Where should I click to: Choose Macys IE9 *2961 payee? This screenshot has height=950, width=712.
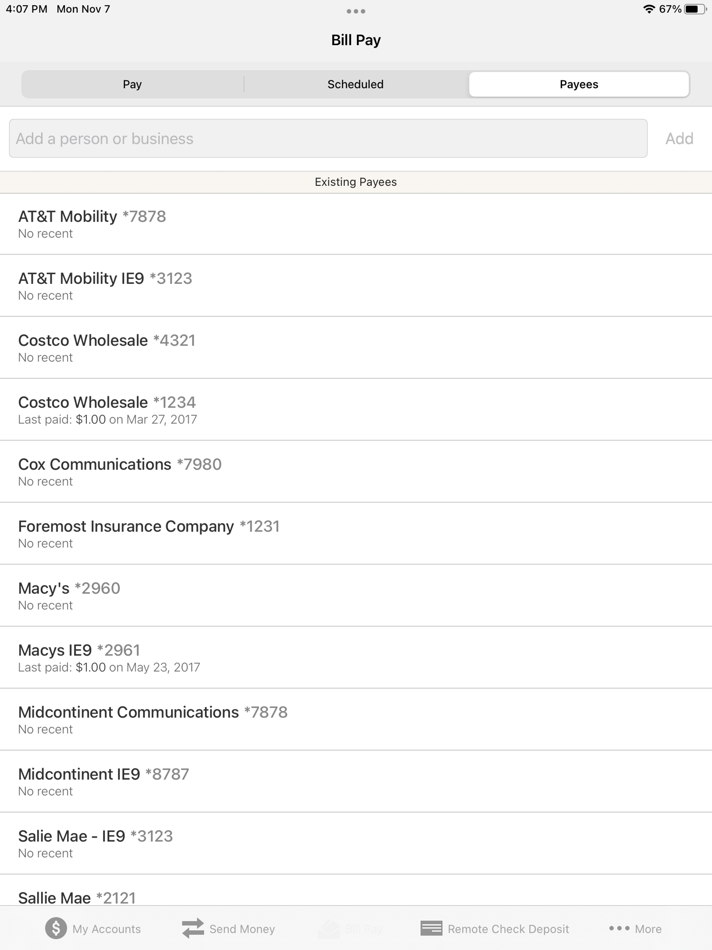(x=356, y=657)
